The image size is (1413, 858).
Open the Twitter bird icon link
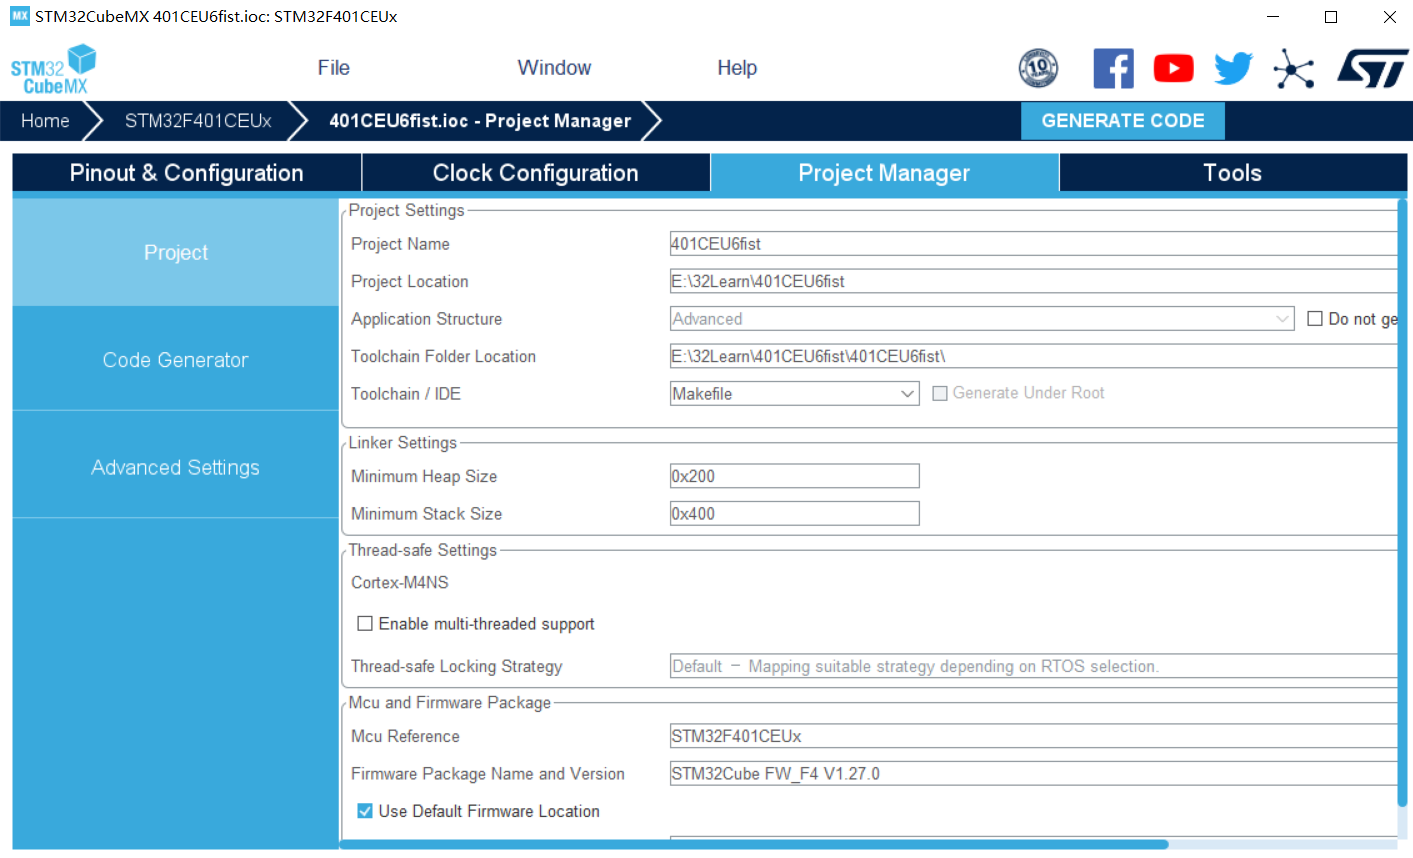(x=1233, y=68)
